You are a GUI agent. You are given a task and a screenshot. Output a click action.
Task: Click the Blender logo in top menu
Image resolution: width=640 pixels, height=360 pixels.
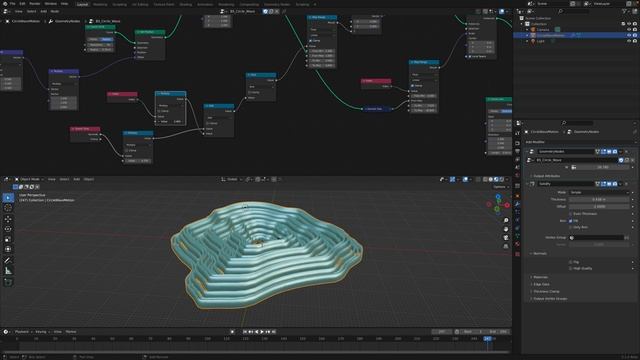point(4,4)
